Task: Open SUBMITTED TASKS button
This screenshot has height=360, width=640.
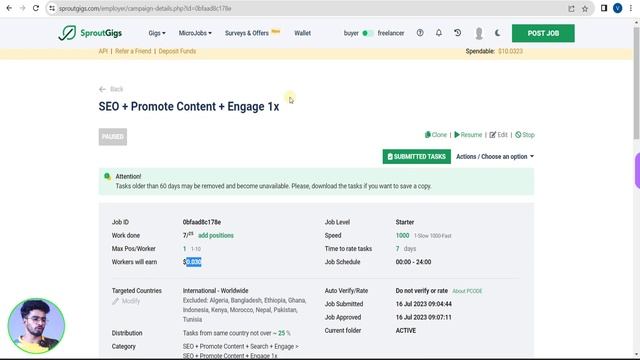Action: tap(417, 157)
